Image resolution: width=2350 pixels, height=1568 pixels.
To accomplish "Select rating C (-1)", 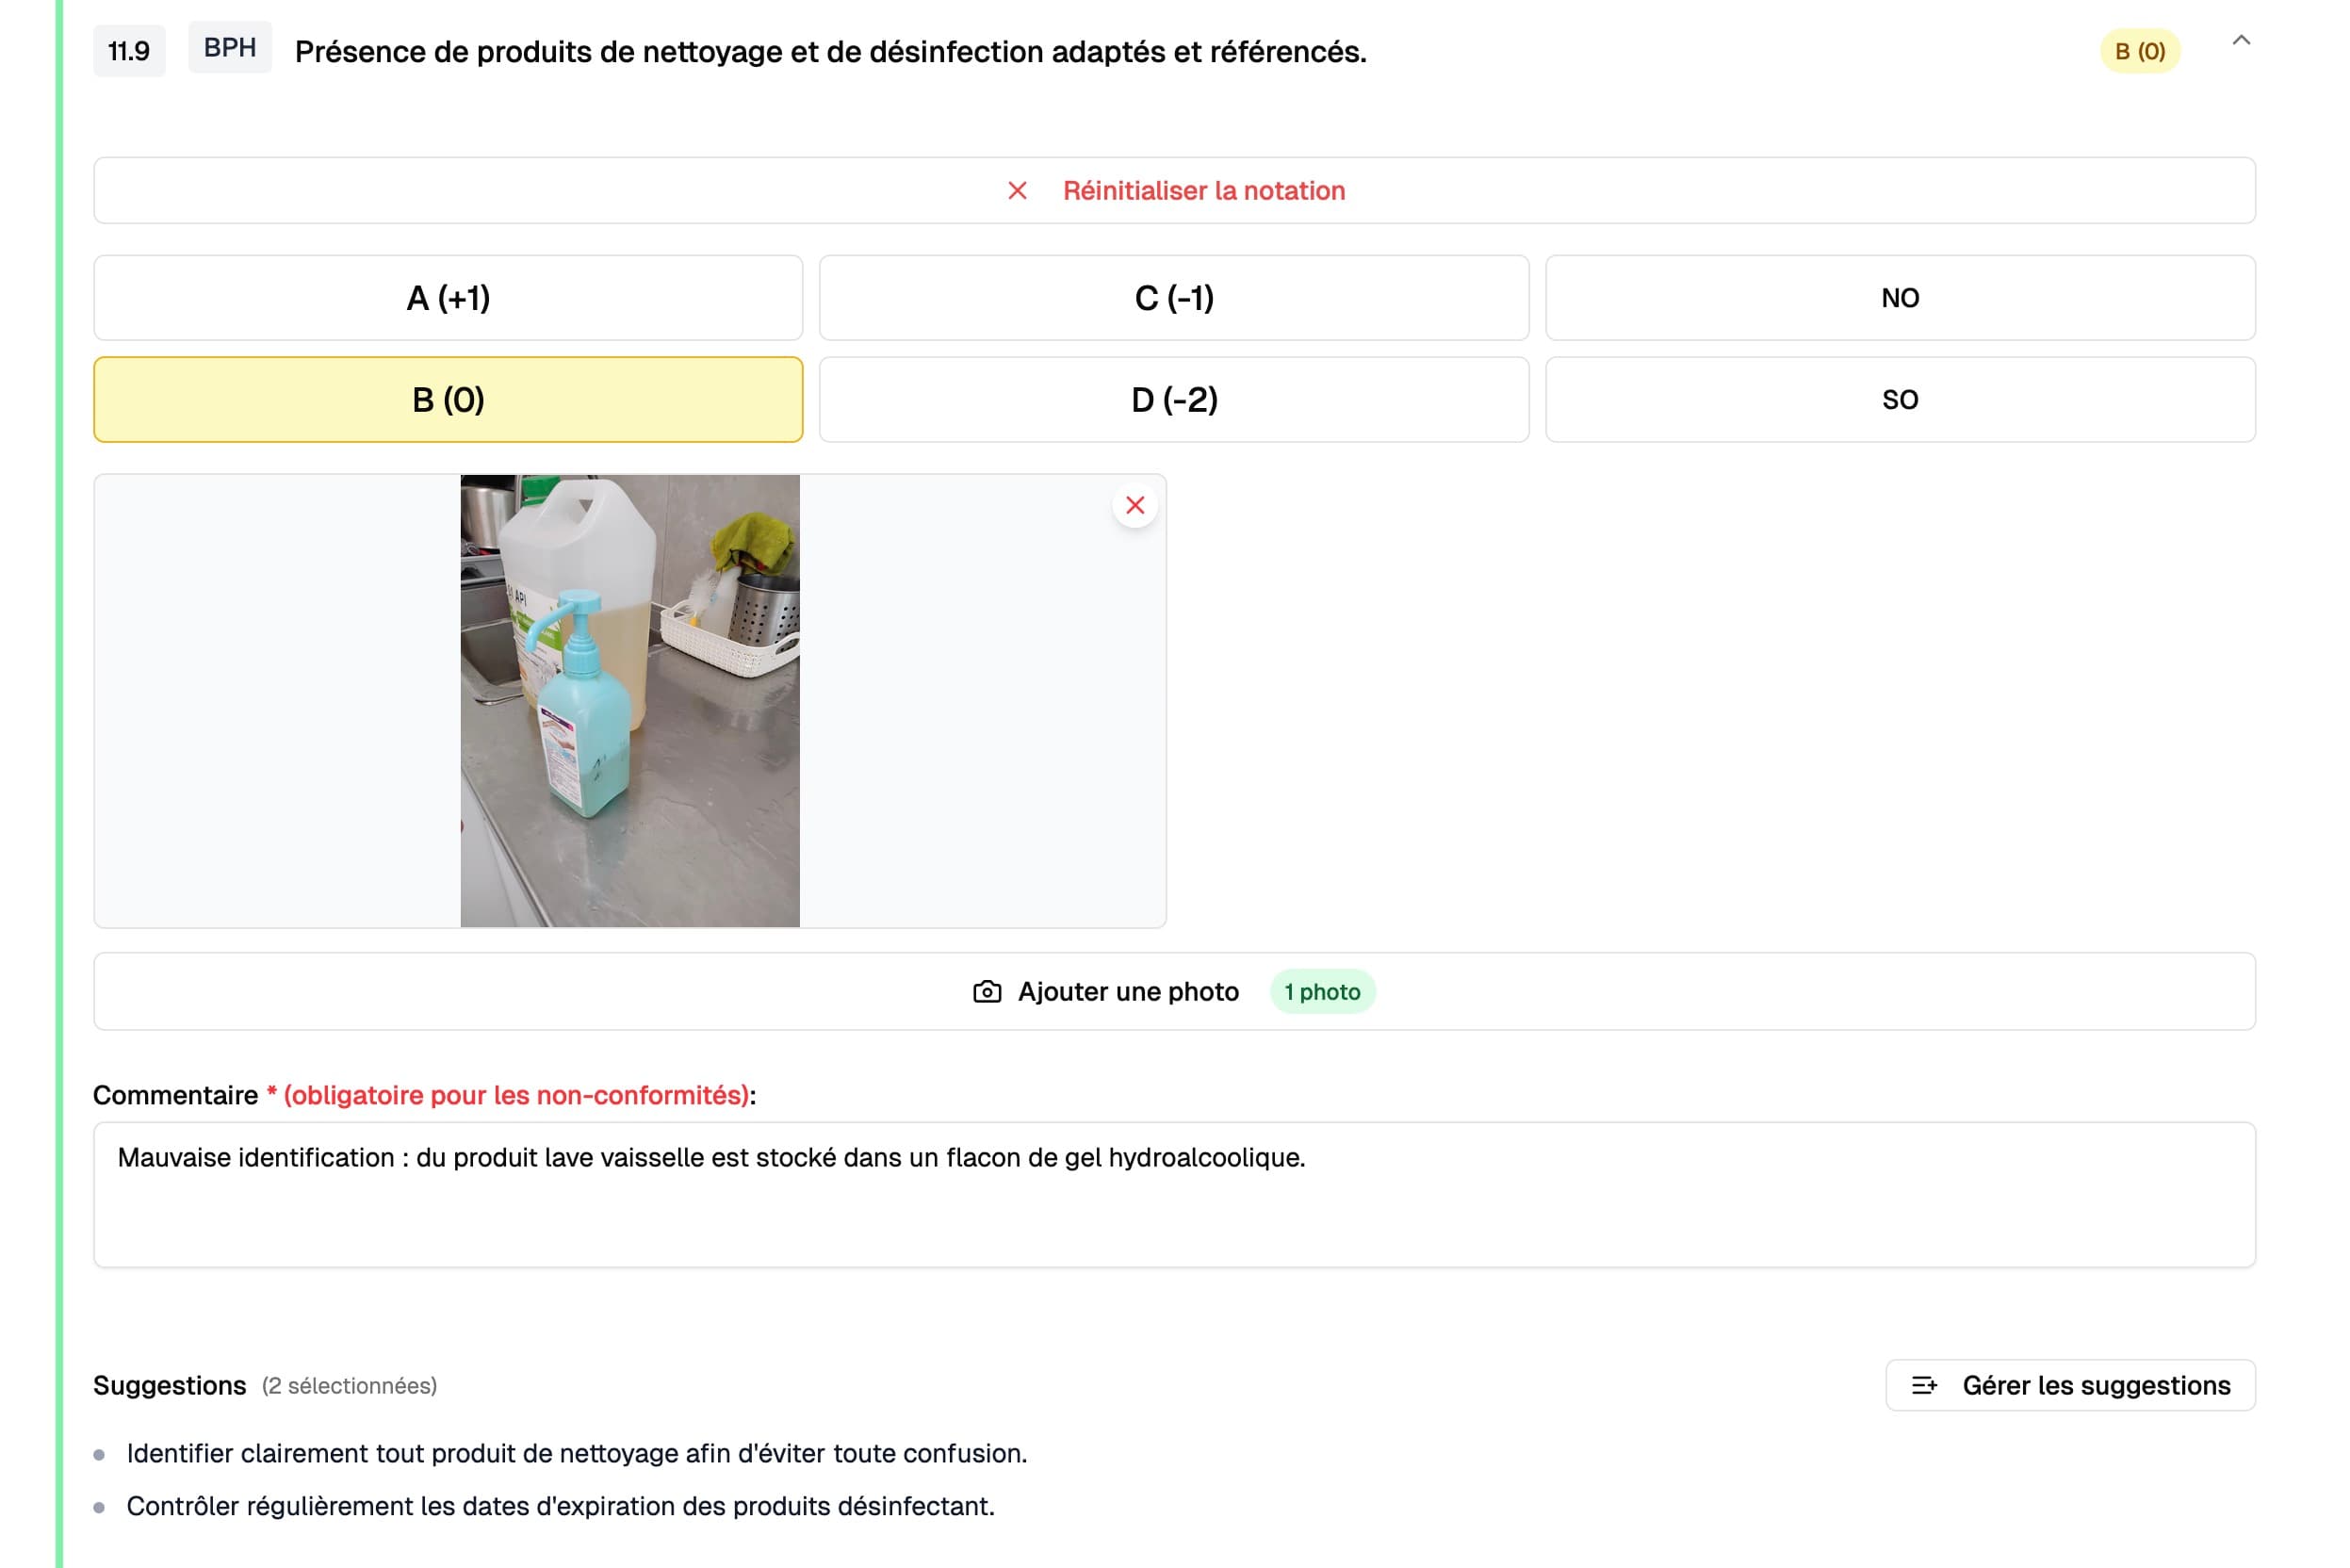I will [x=1174, y=298].
